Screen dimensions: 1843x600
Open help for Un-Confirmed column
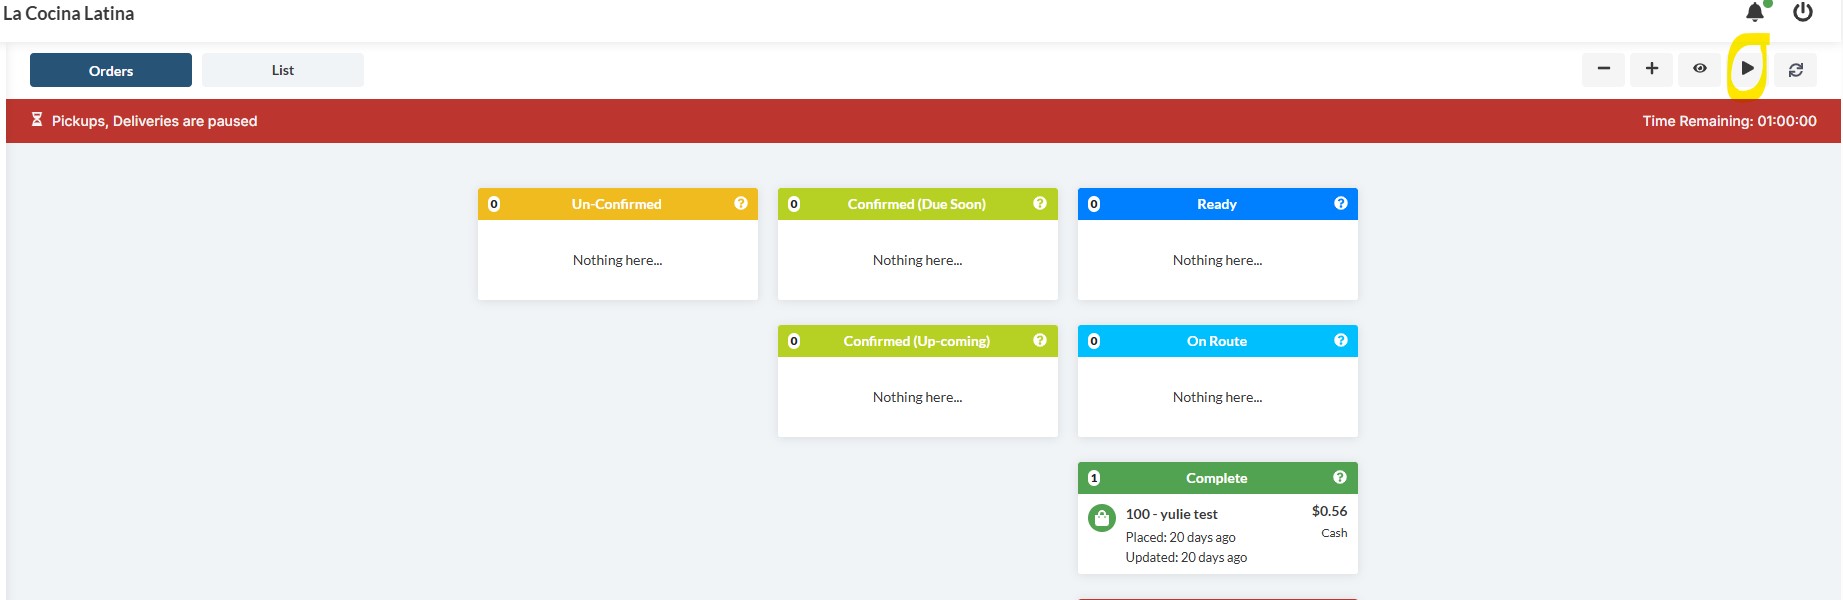tap(741, 204)
